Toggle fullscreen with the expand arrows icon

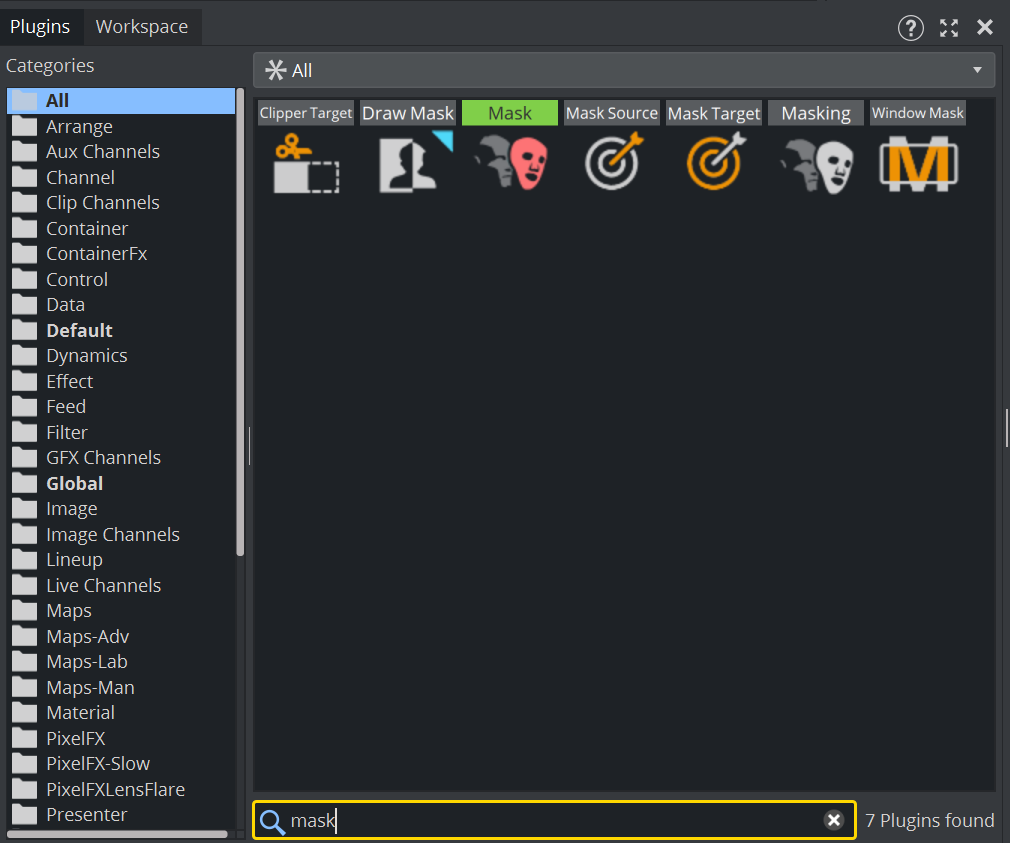tap(949, 28)
